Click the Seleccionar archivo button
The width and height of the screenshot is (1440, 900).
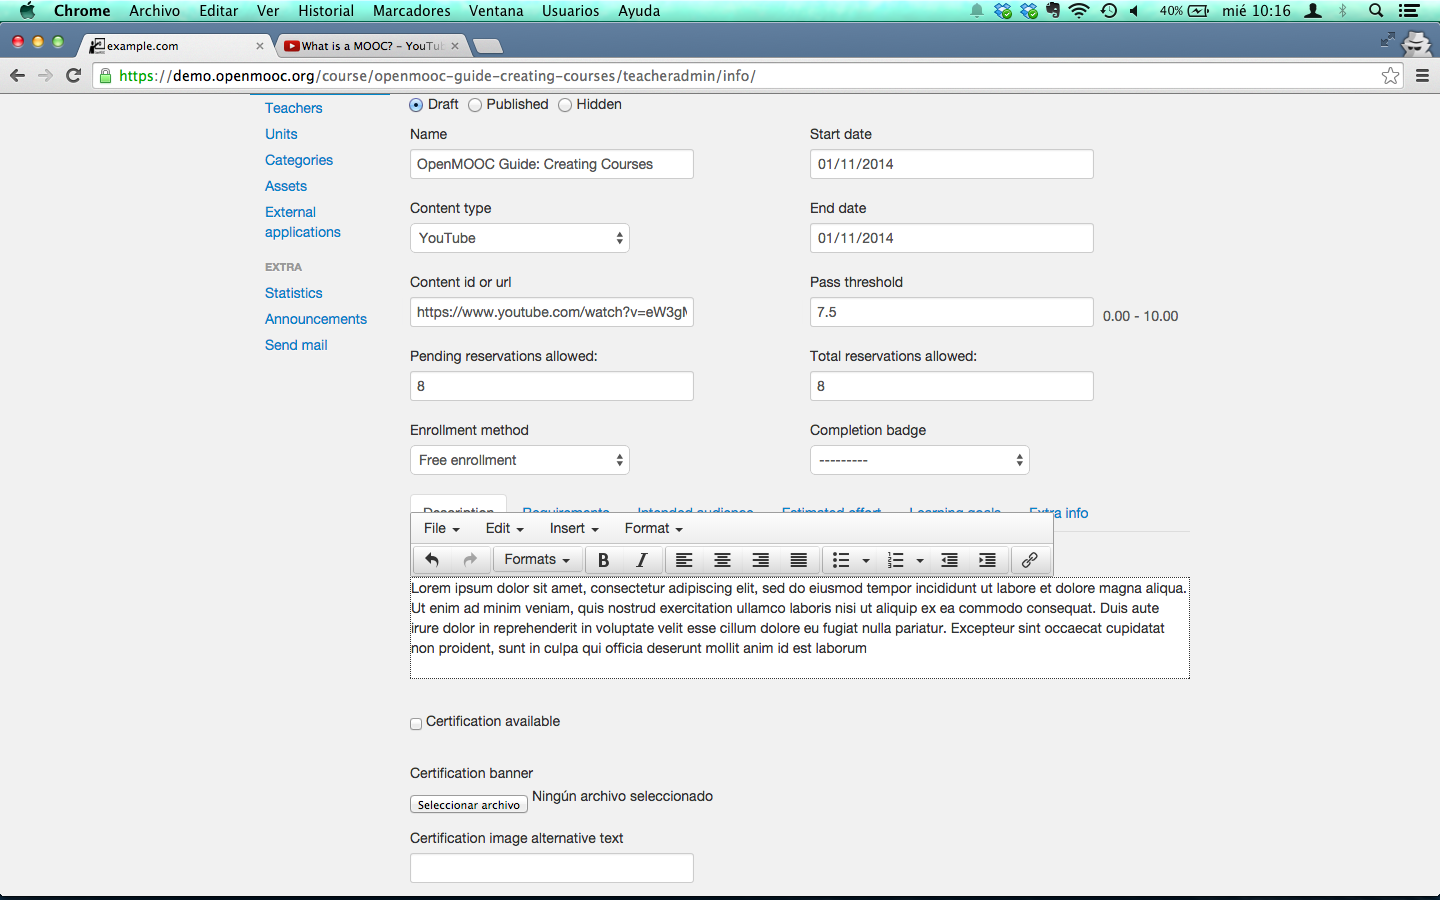pyautogui.click(x=469, y=805)
